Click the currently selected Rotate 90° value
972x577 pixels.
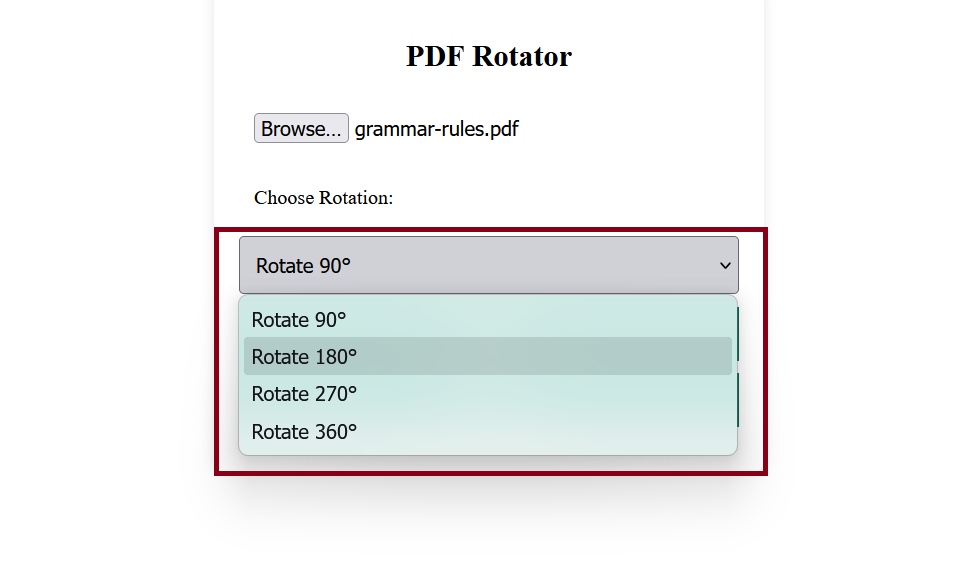point(302,266)
